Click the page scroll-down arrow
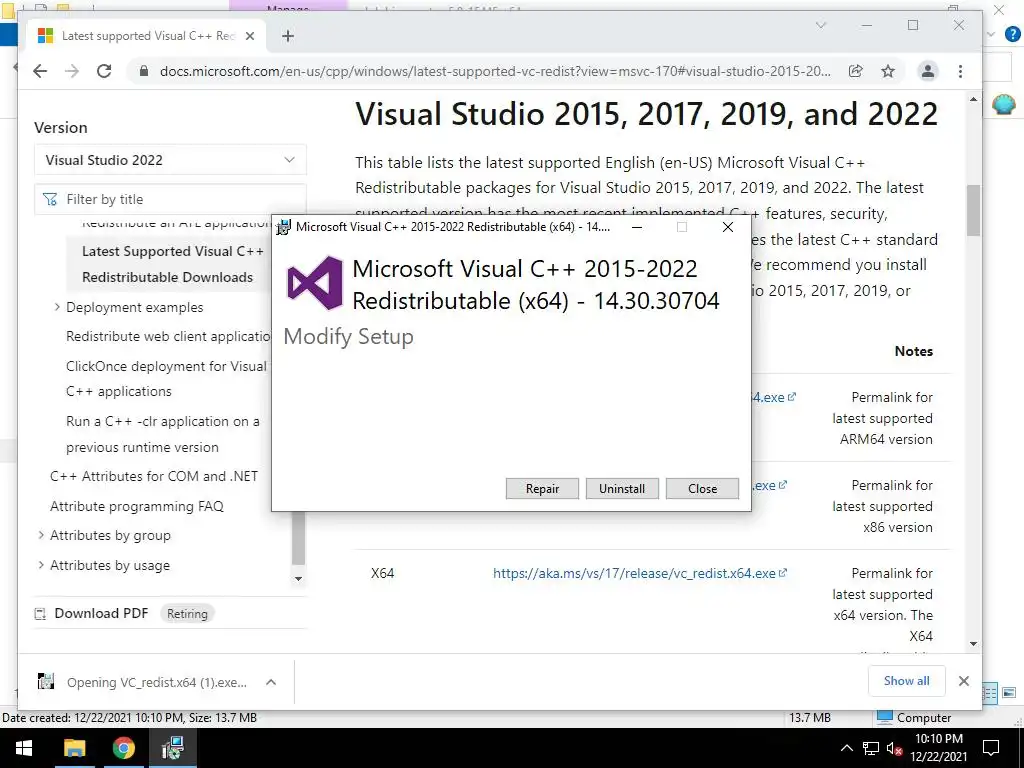Screen dimensions: 1024x768 [x=974, y=644]
